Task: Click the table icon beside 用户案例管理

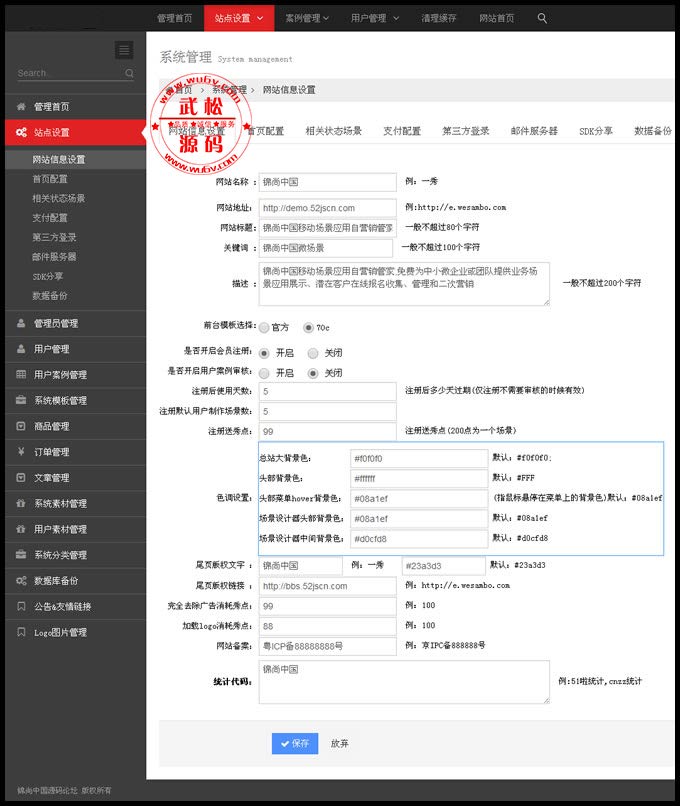Action: [x=21, y=374]
